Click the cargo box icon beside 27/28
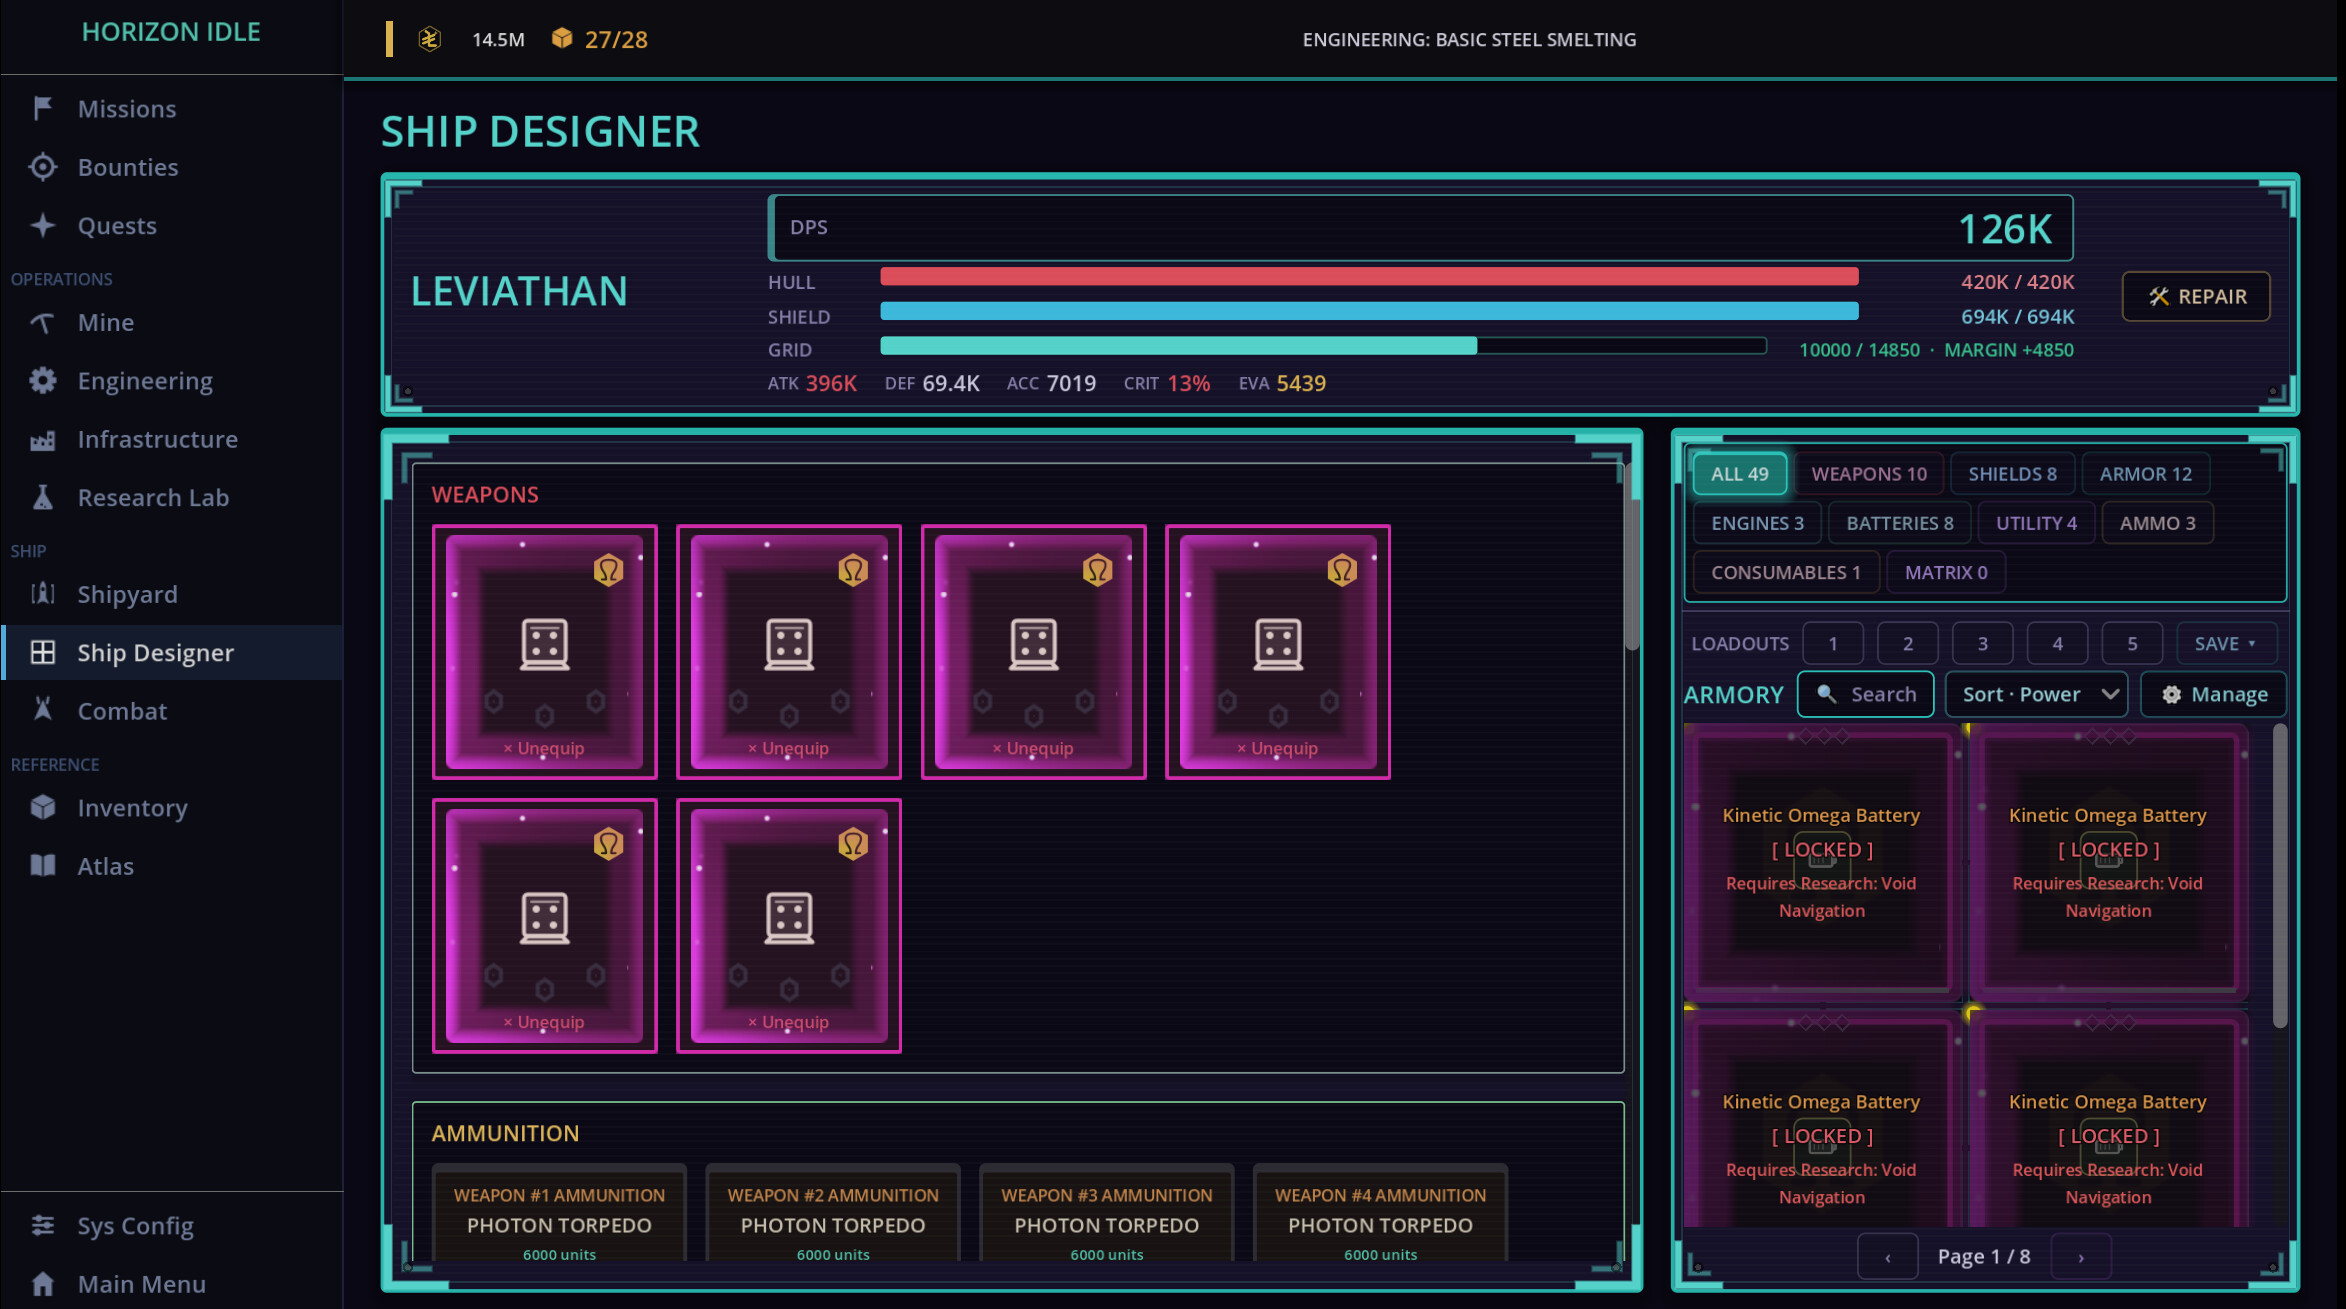 [562, 38]
